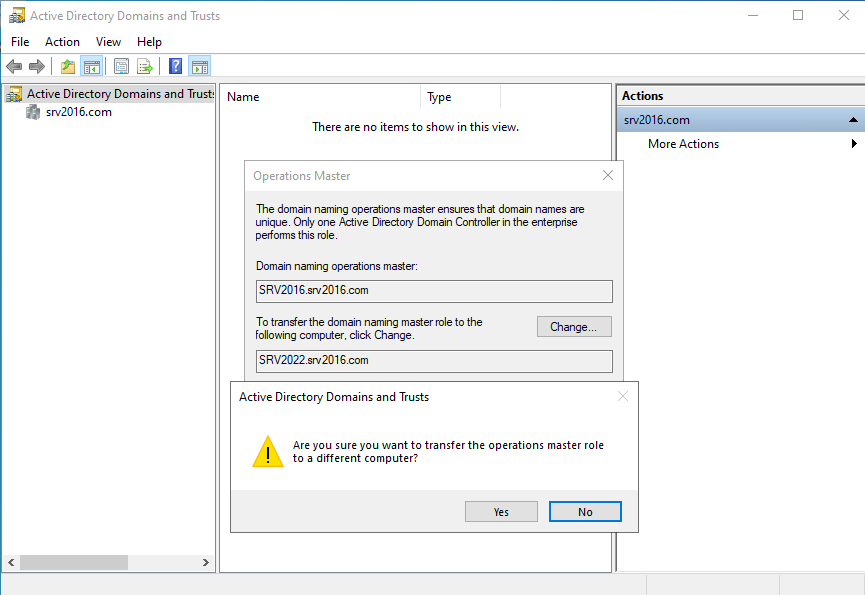Minimize the main window

(x=753, y=15)
